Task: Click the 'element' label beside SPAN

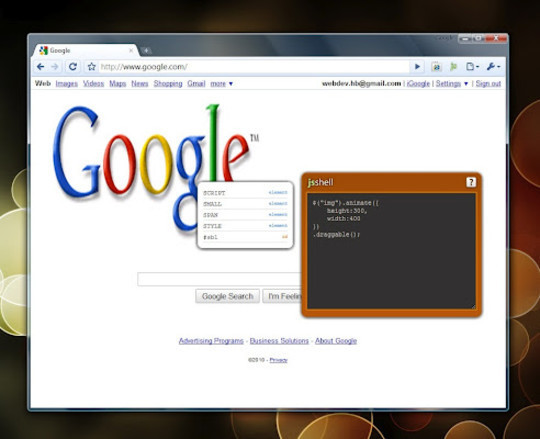Action: 278,215
